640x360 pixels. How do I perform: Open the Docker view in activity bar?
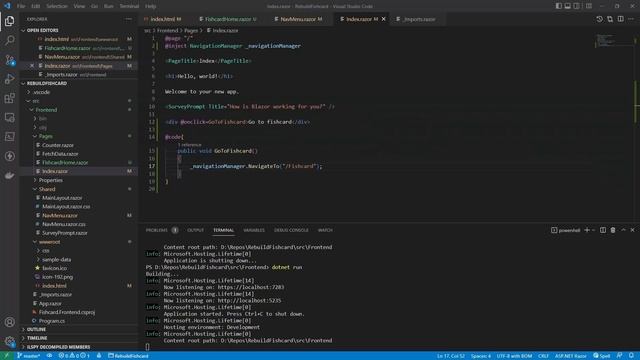pos(9,176)
